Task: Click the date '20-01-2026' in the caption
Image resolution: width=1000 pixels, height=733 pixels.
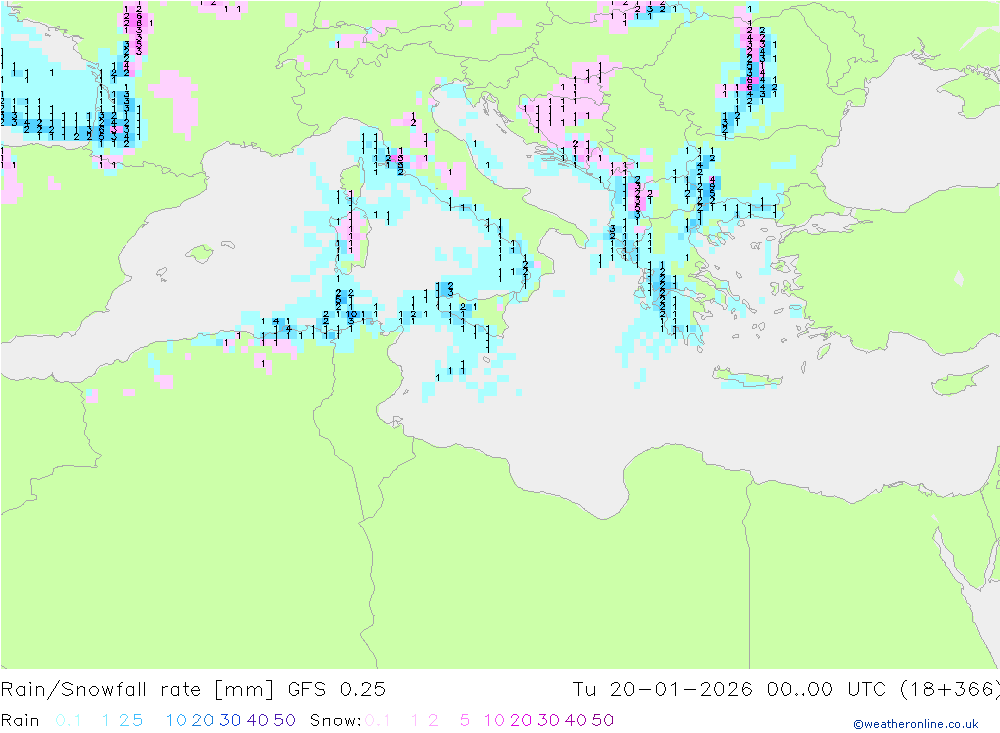Action: coord(681,690)
